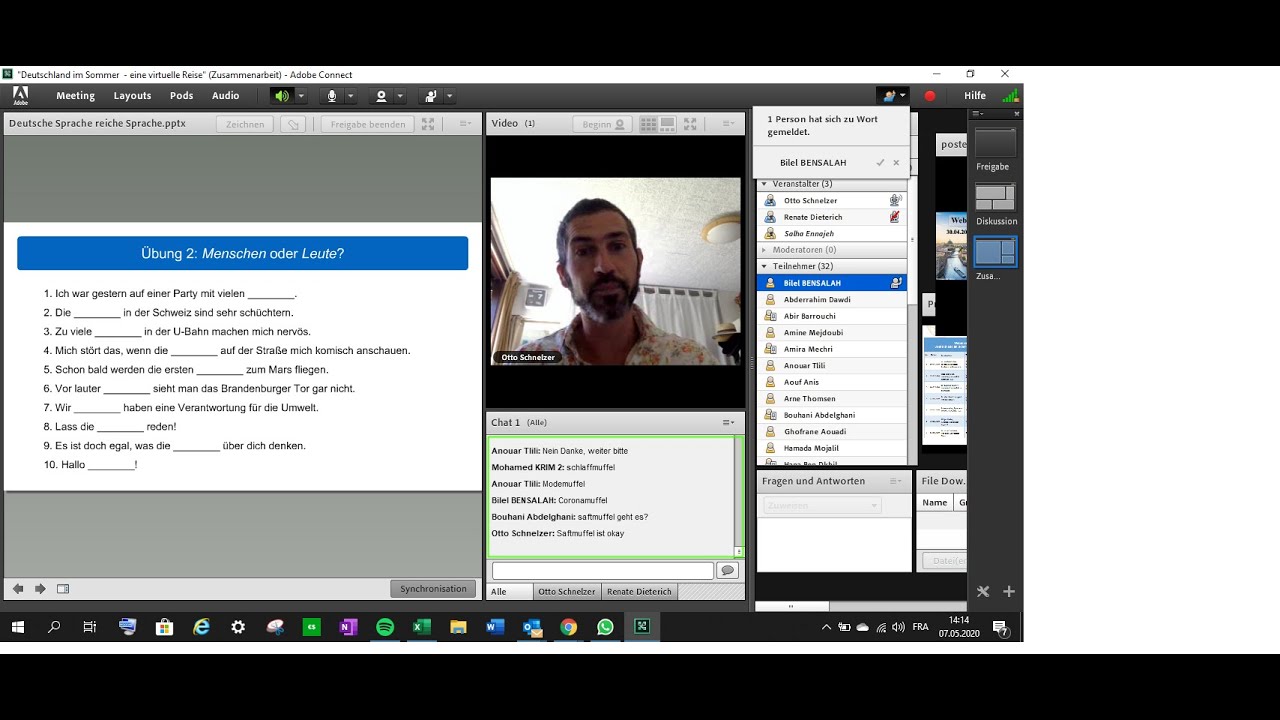Select Otto Schnelzer in attendee list
Image resolution: width=1280 pixels, height=720 pixels.
(x=832, y=200)
